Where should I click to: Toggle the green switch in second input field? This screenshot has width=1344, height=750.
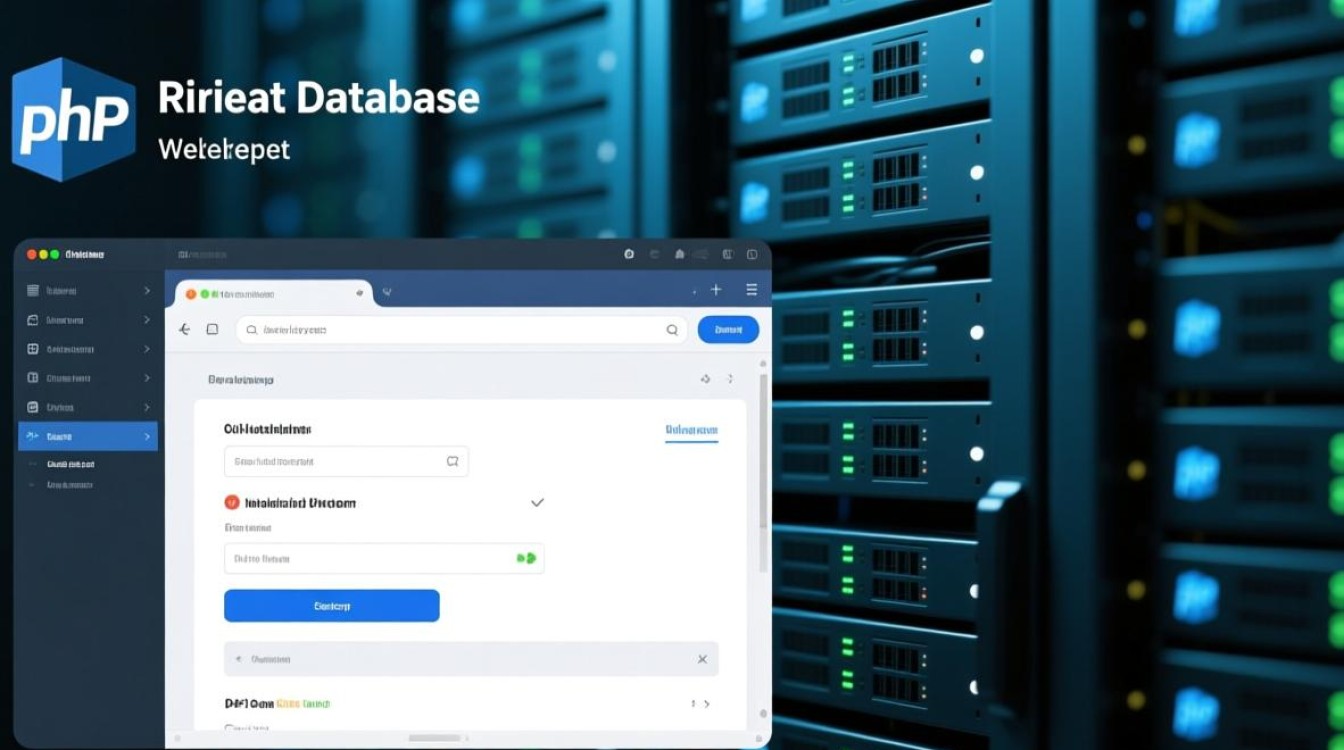[526, 558]
